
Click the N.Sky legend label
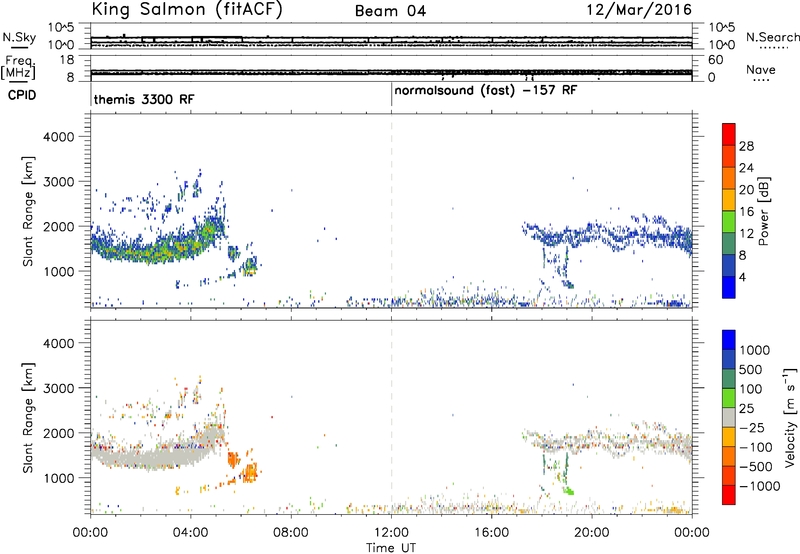click(19, 37)
